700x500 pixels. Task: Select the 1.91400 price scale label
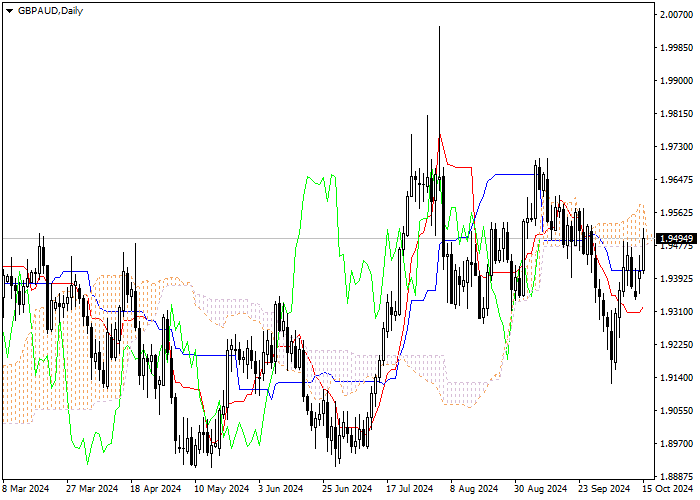(x=676, y=378)
